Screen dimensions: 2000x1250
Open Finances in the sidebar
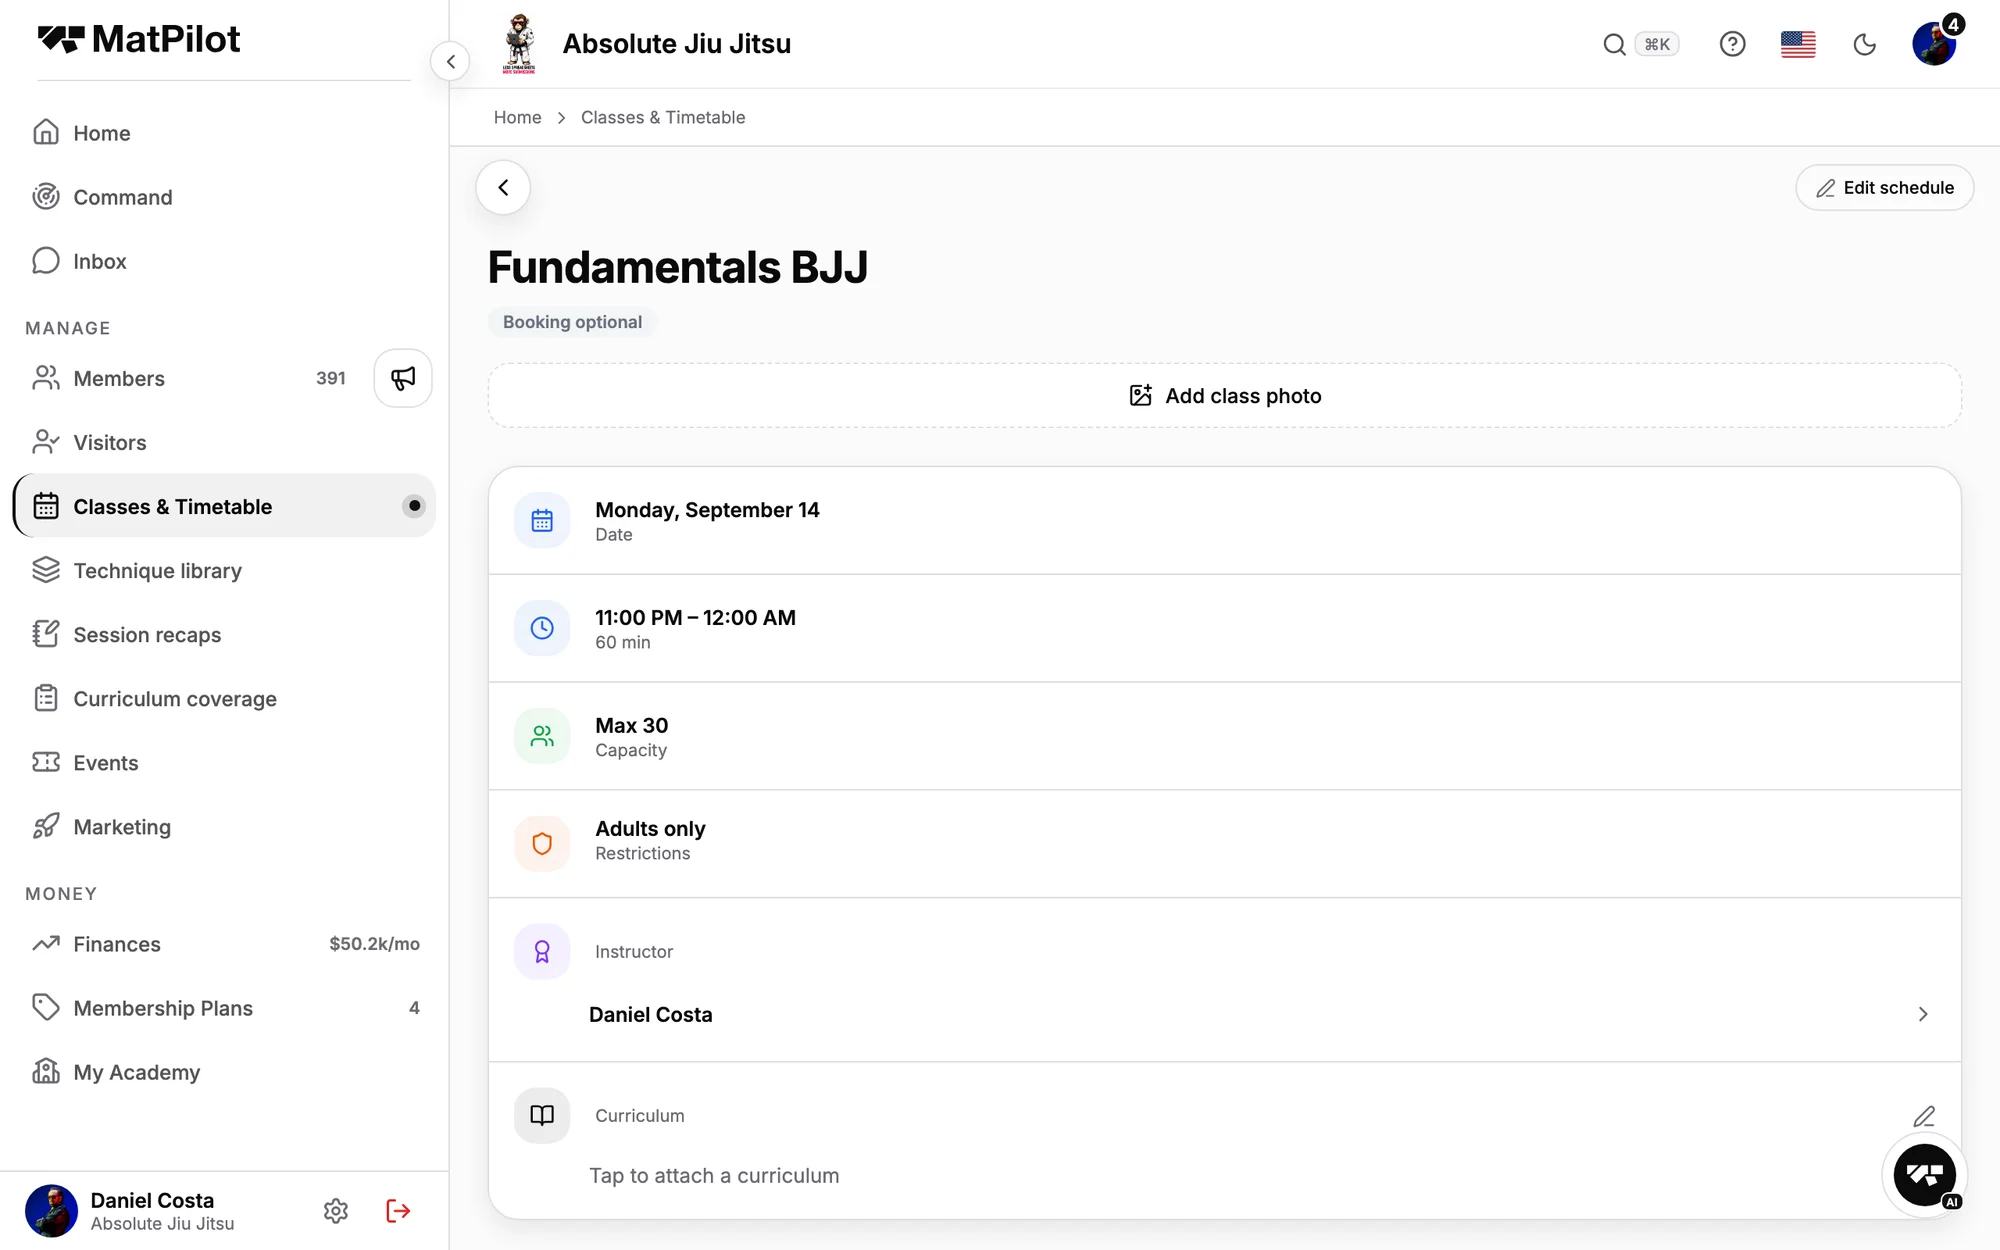(x=225, y=944)
